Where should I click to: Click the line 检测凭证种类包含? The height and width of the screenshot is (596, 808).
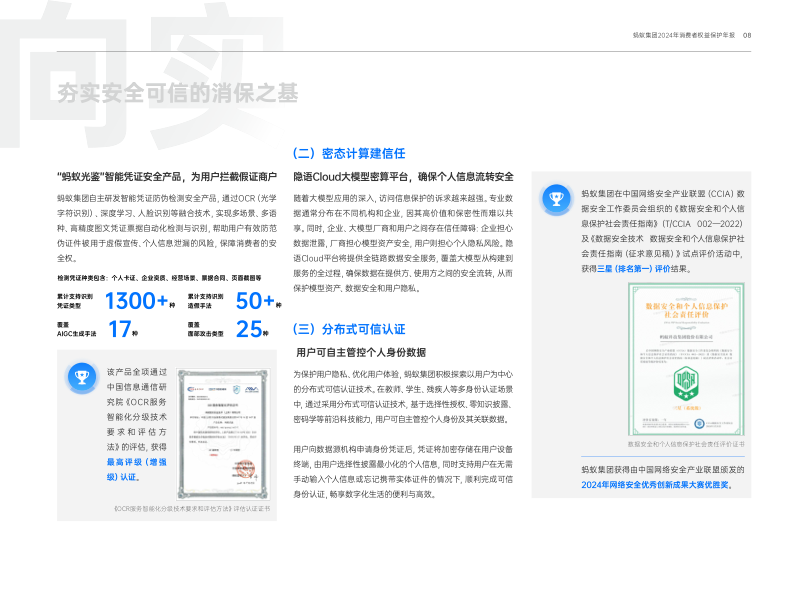click(159, 278)
